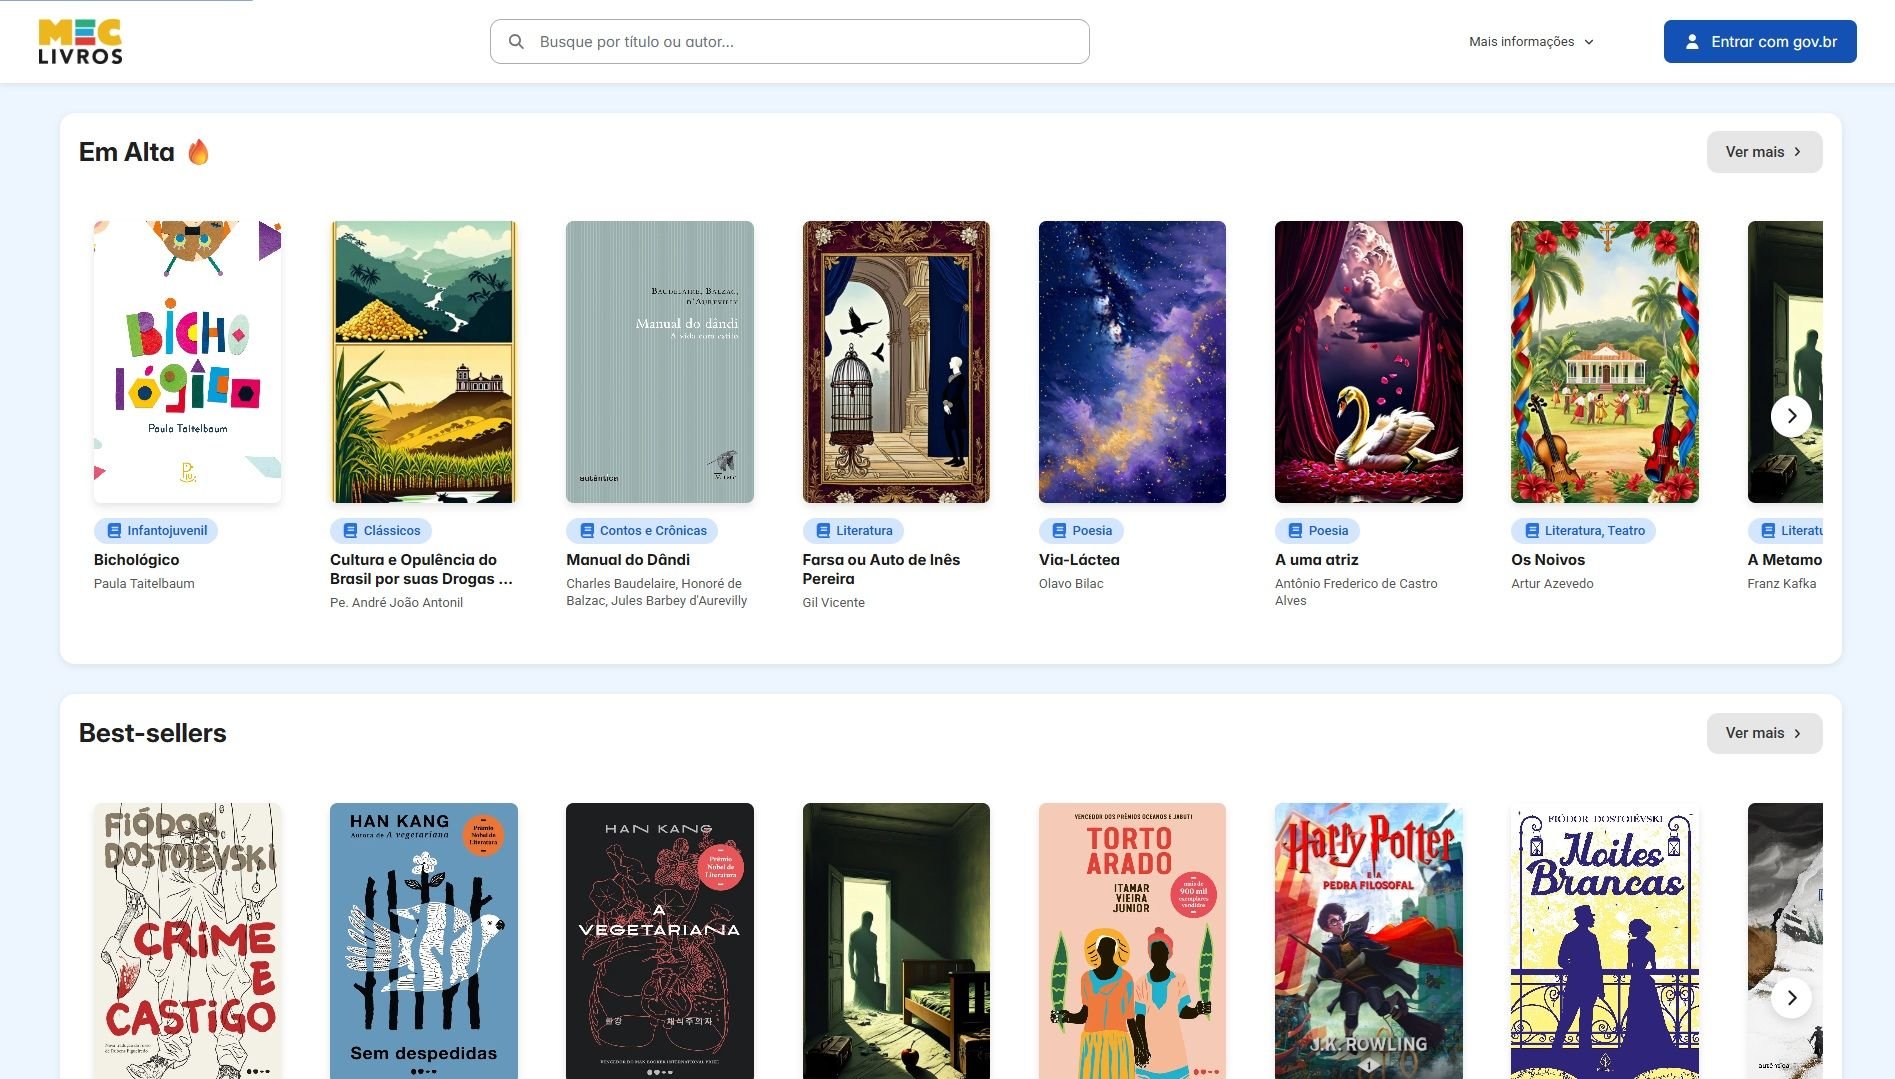Select the Clássicos category tag
This screenshot has height=1079, width=1895.
(381, 531)
